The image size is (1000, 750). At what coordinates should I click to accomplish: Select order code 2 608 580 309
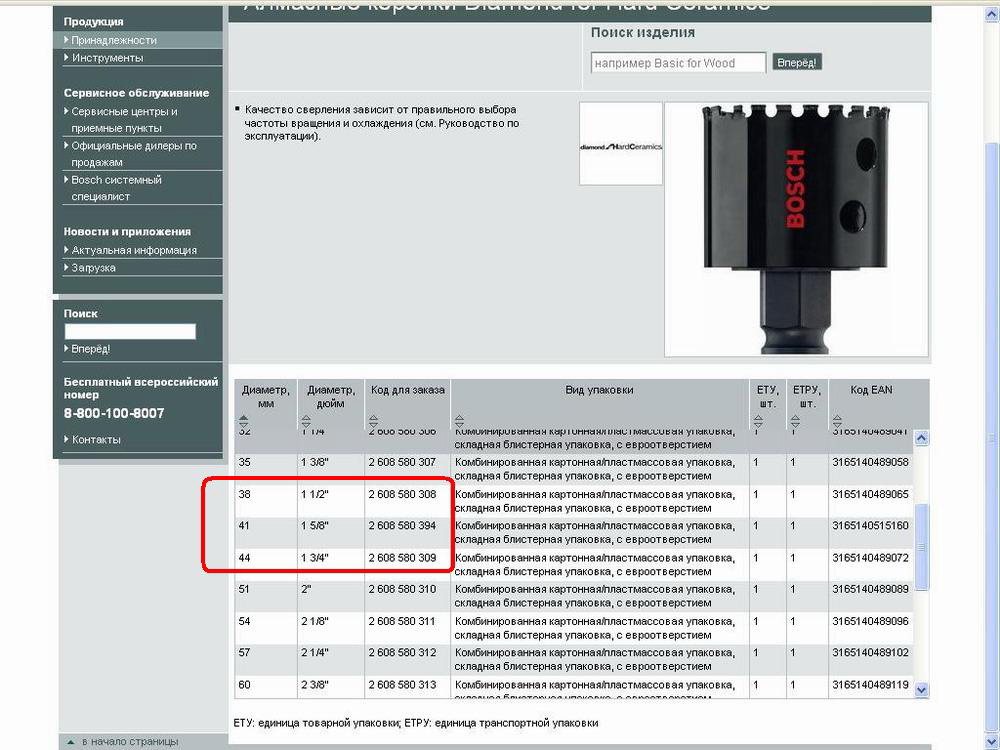[402, 557]
